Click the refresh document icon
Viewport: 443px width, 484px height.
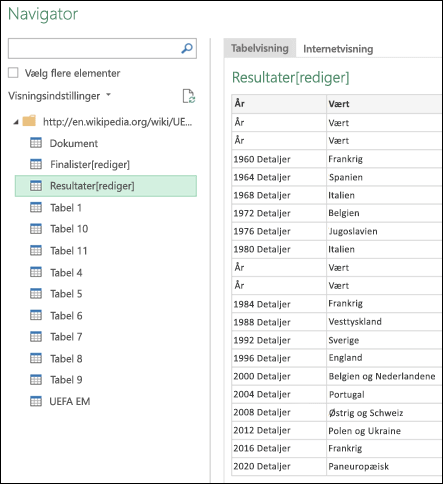click(189, 96)
